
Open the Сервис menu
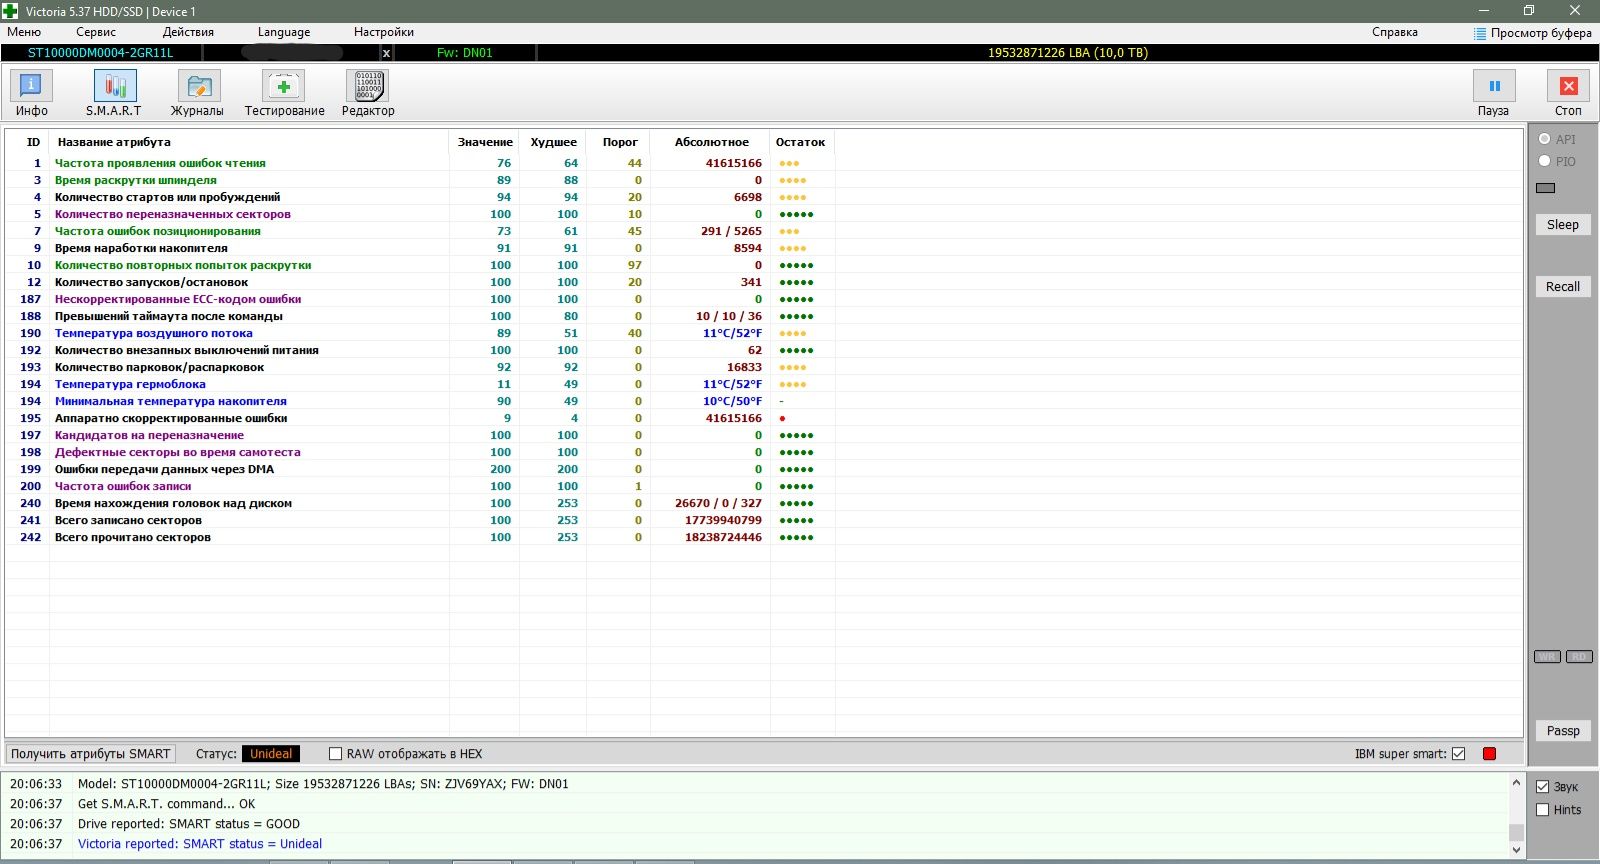(96, 32)
